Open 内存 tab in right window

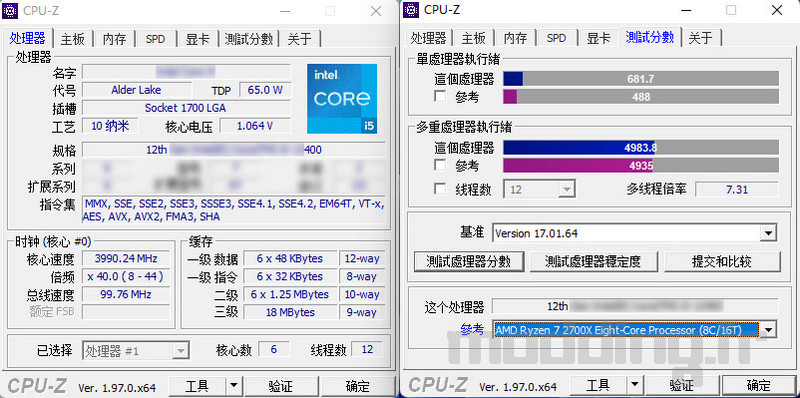(515, 38)
